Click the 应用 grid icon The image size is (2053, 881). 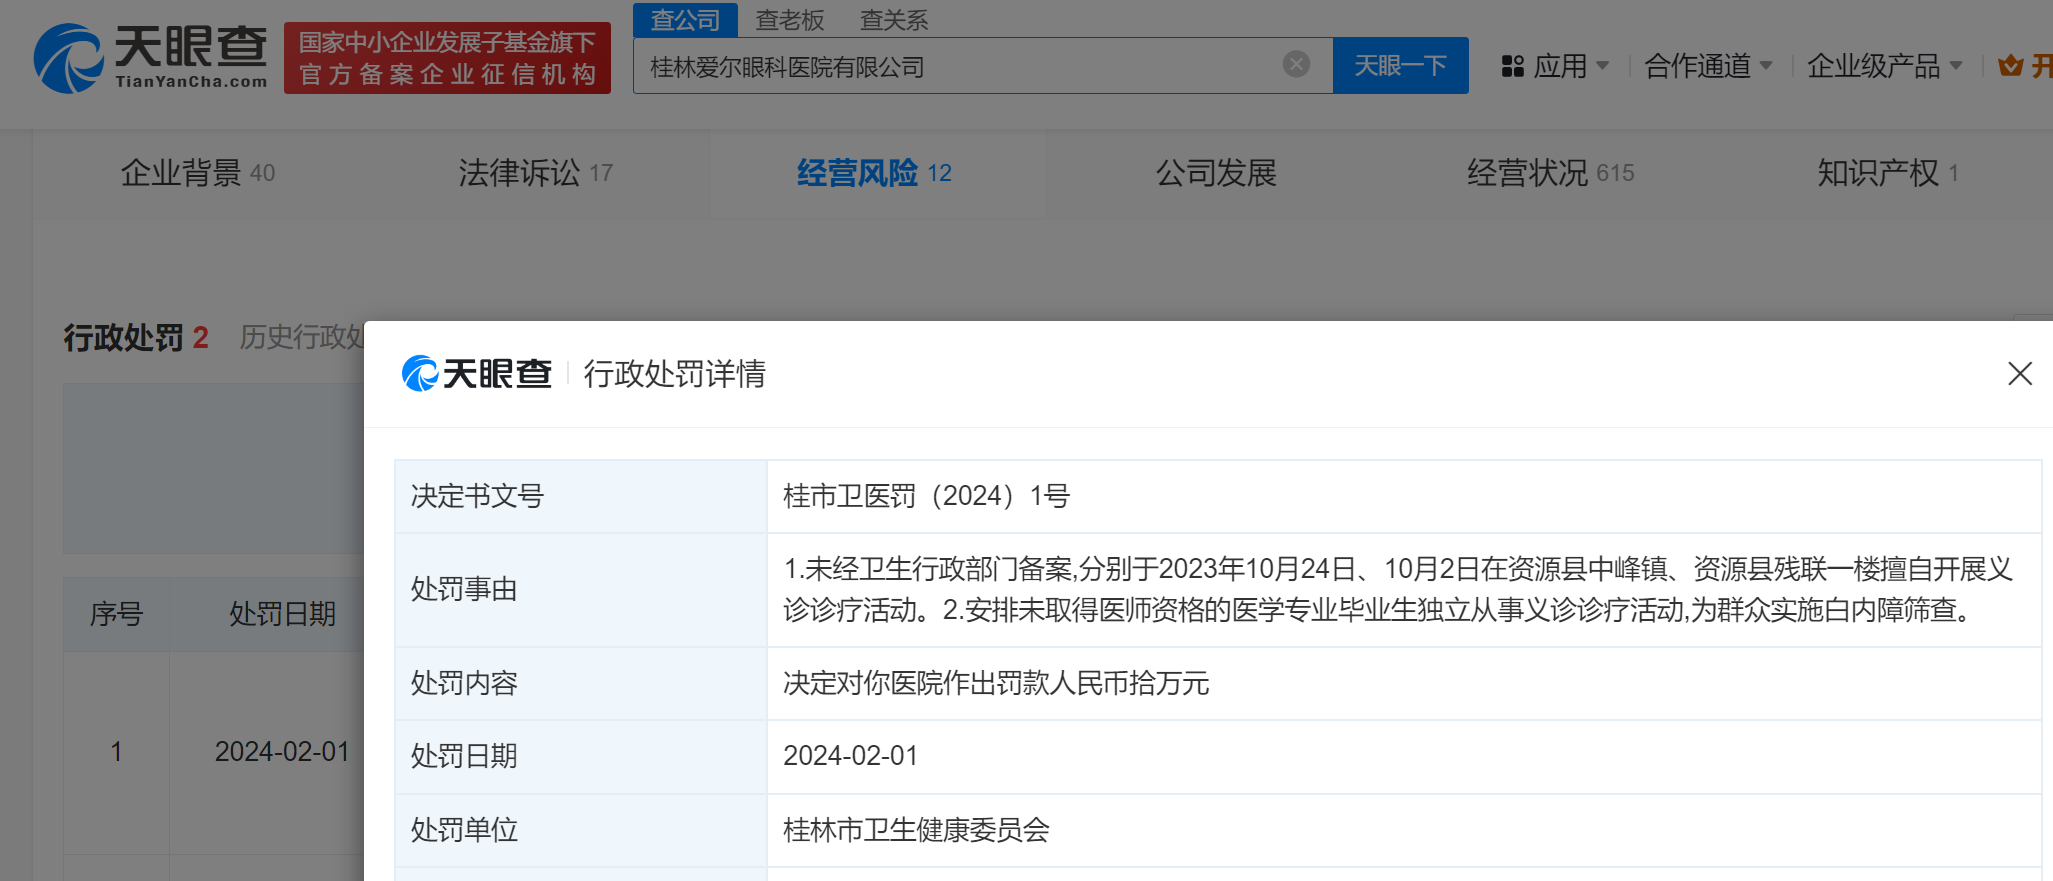point(1512,66)
